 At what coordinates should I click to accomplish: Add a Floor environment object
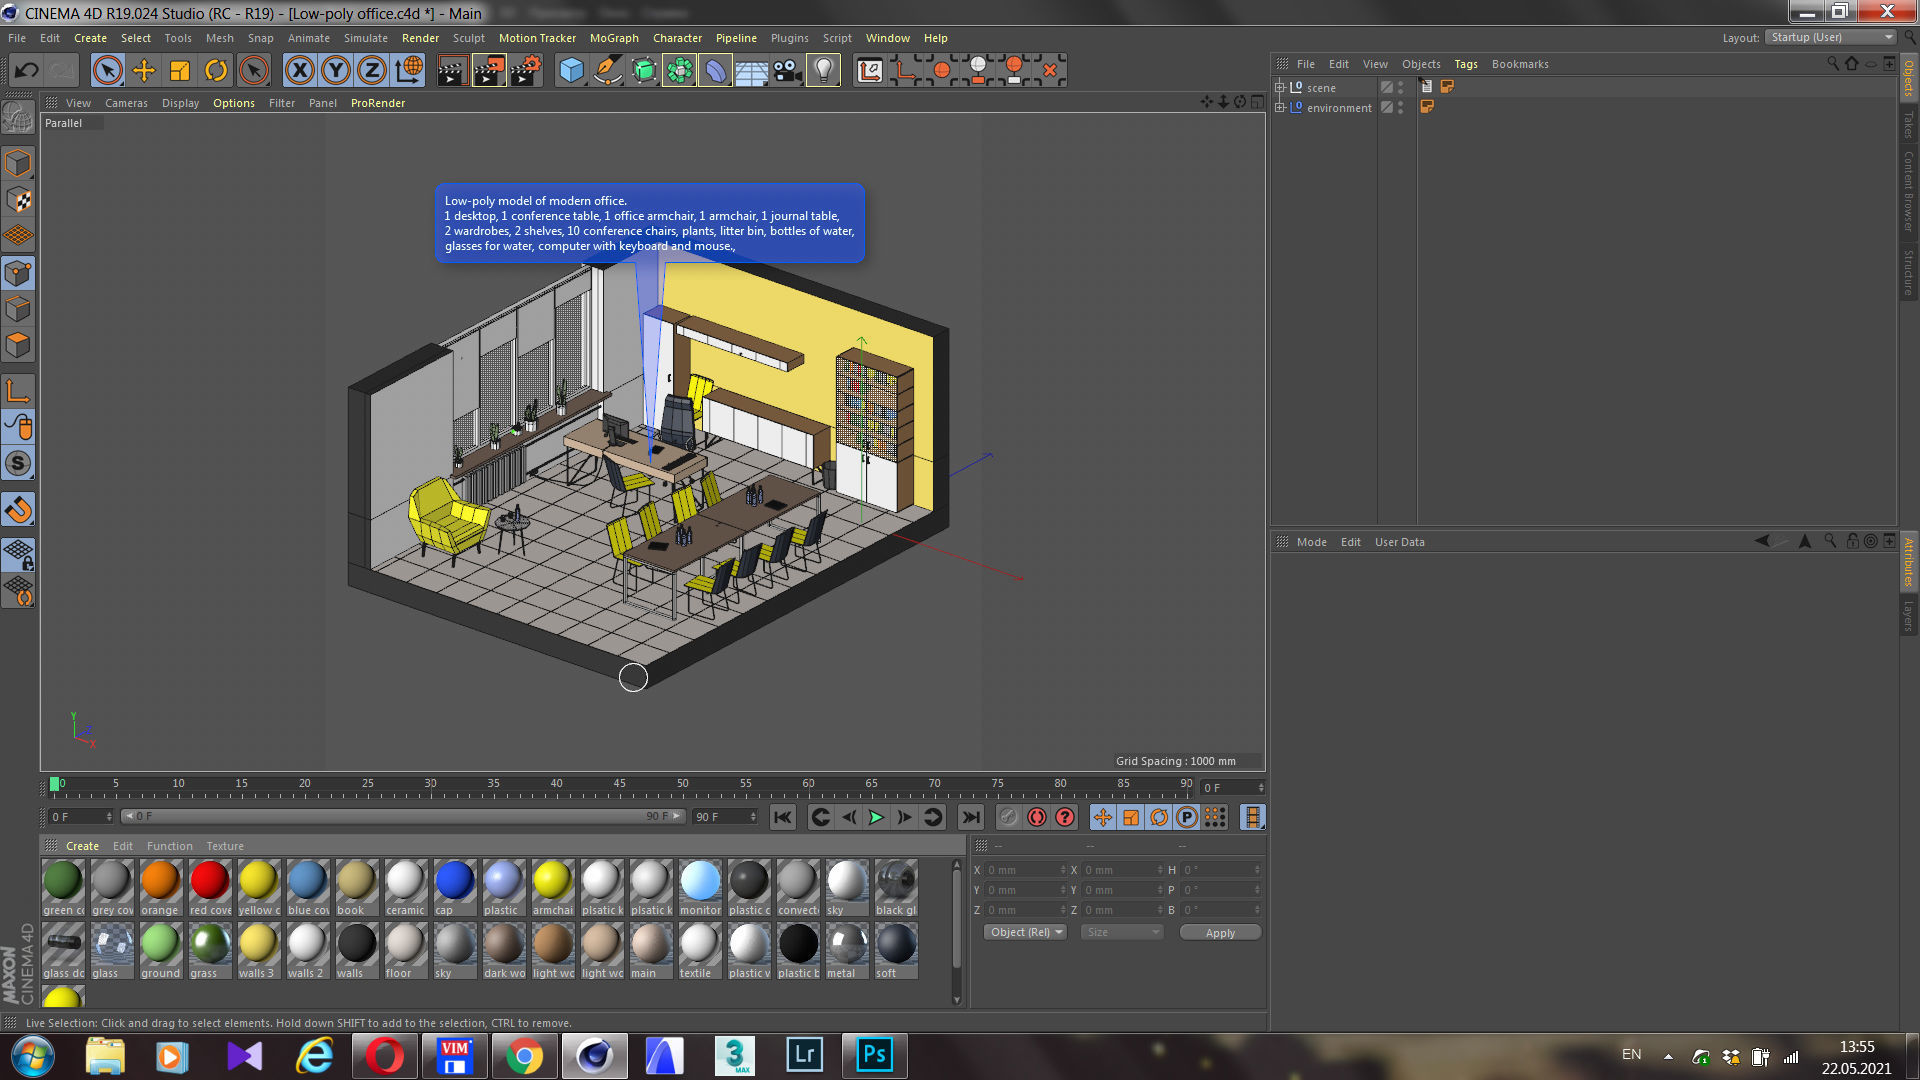[x=751, y=70]
